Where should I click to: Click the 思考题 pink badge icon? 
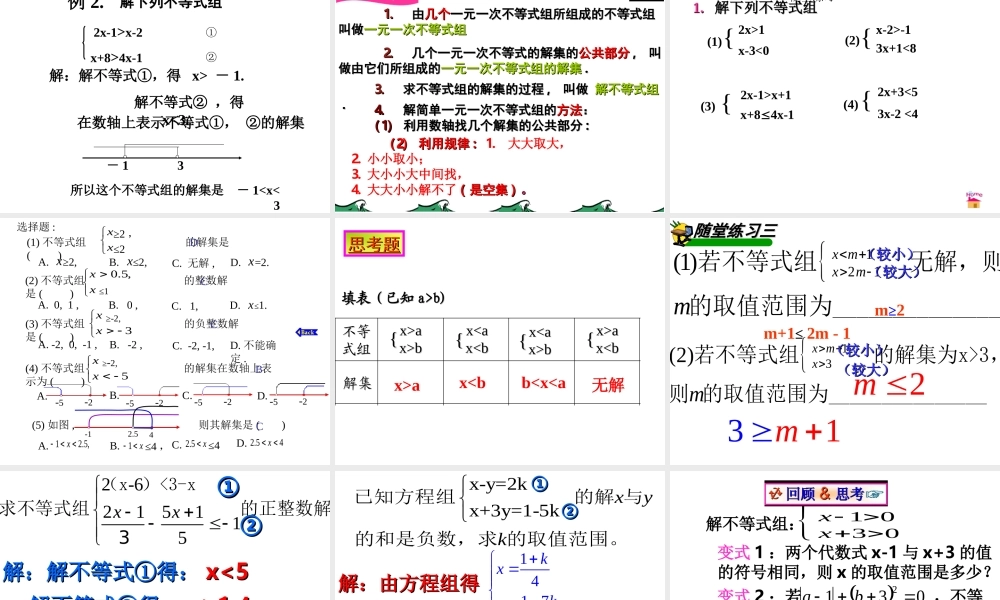[373, 241]
